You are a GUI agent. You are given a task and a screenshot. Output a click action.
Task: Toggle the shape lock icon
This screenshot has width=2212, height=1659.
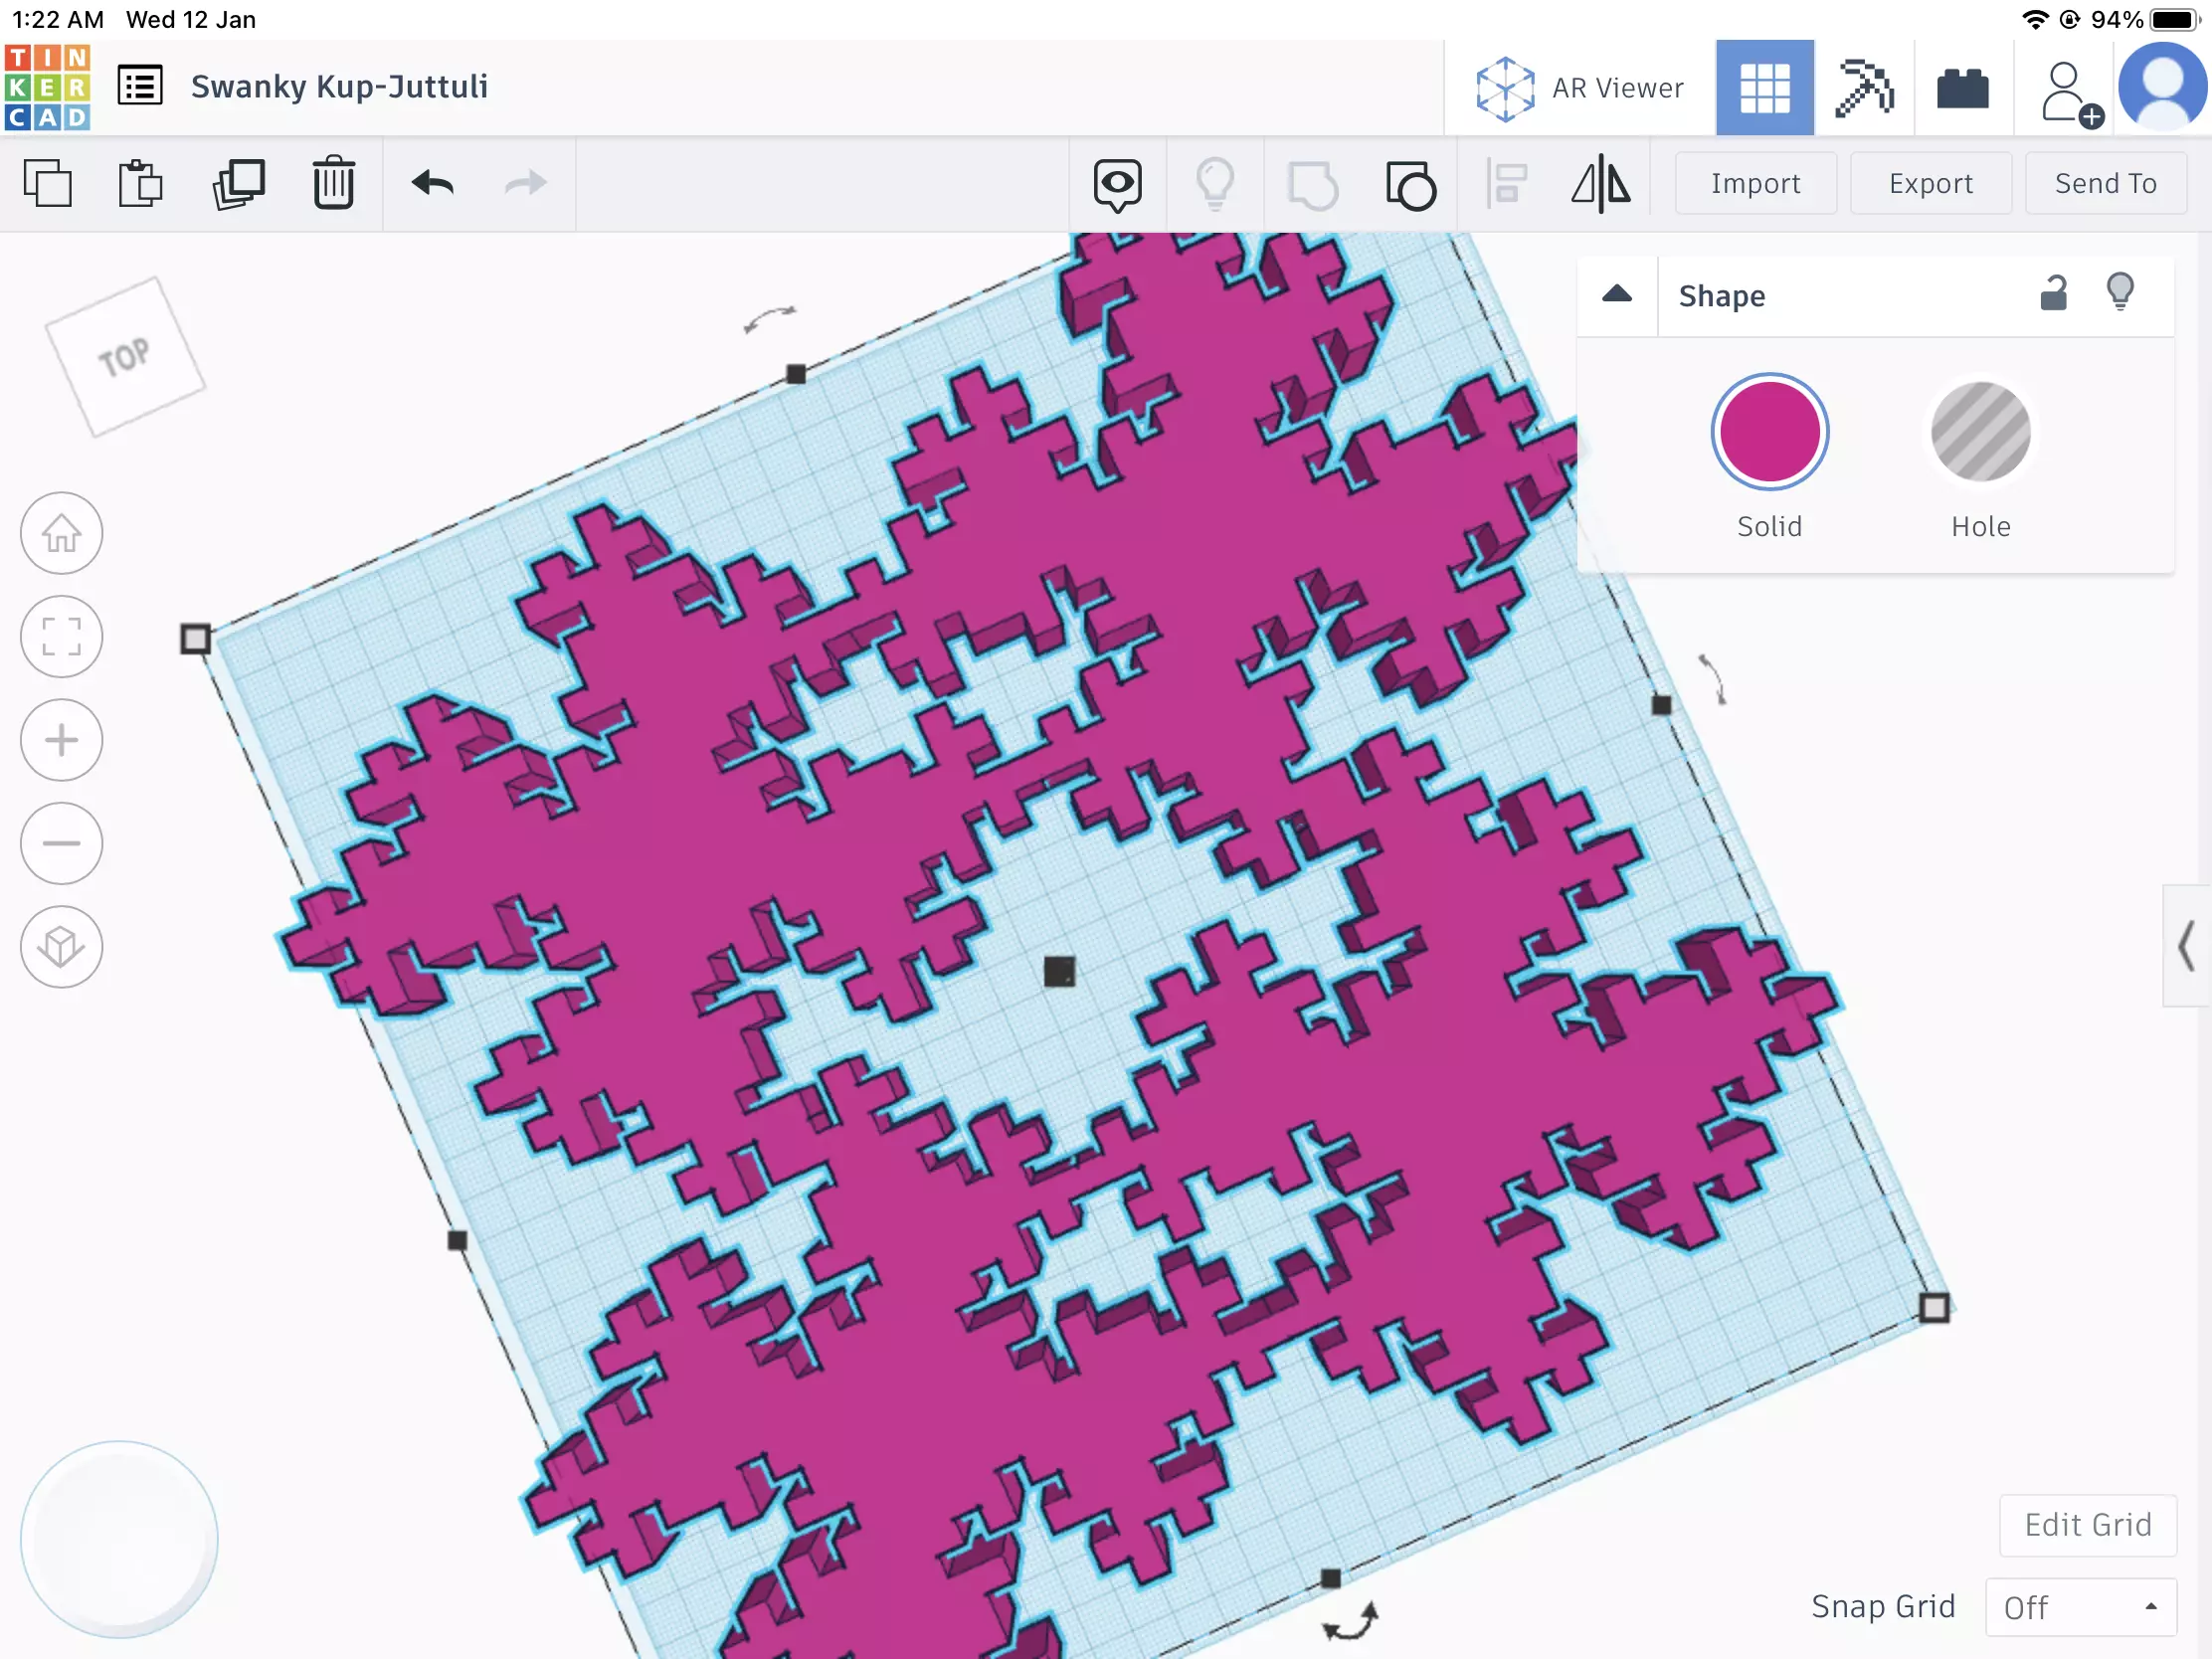pos(2053,294)
